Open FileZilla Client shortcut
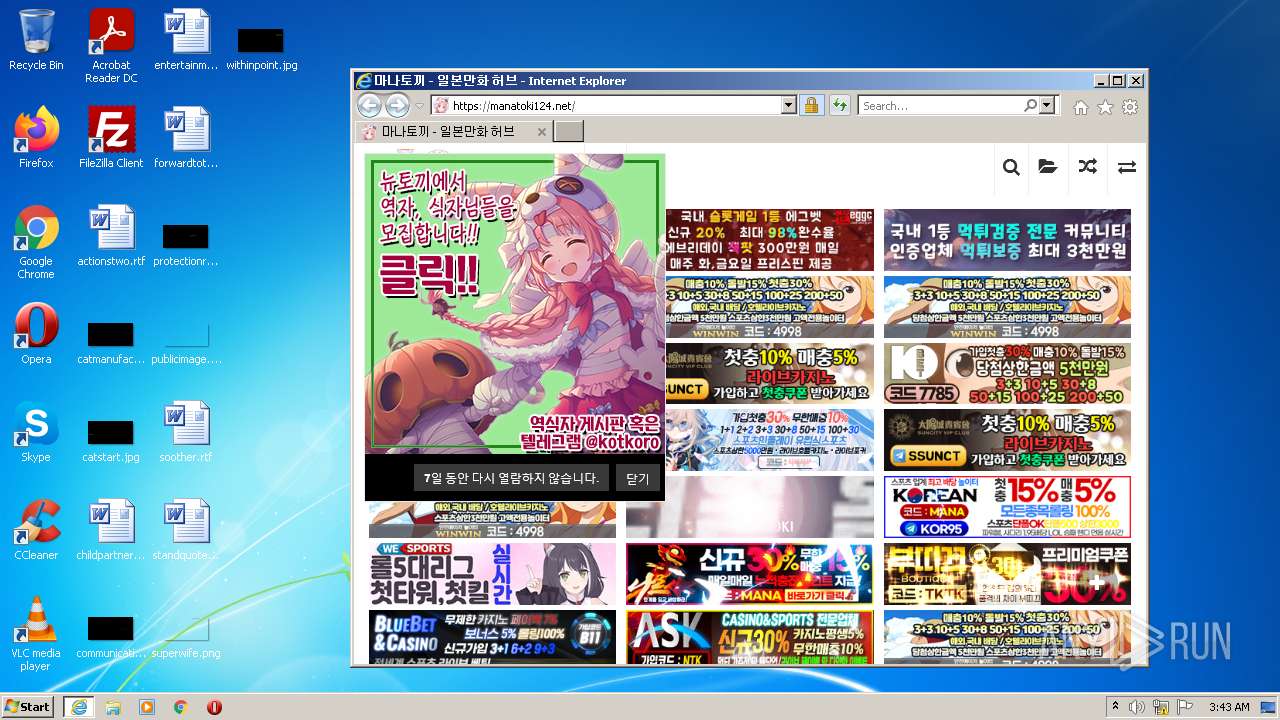 click(x=111, y=138)
